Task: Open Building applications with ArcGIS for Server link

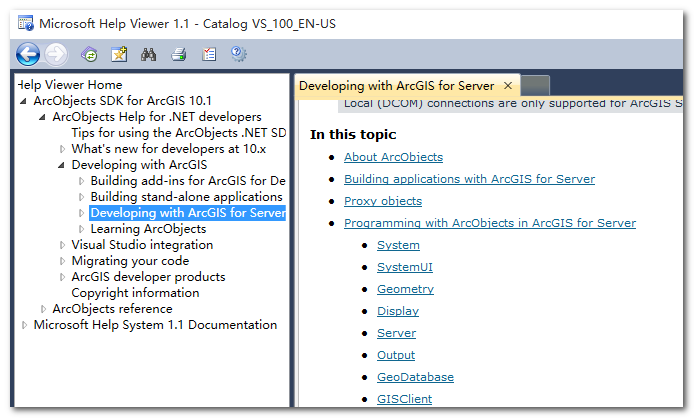Action: [x=470, y=179]
